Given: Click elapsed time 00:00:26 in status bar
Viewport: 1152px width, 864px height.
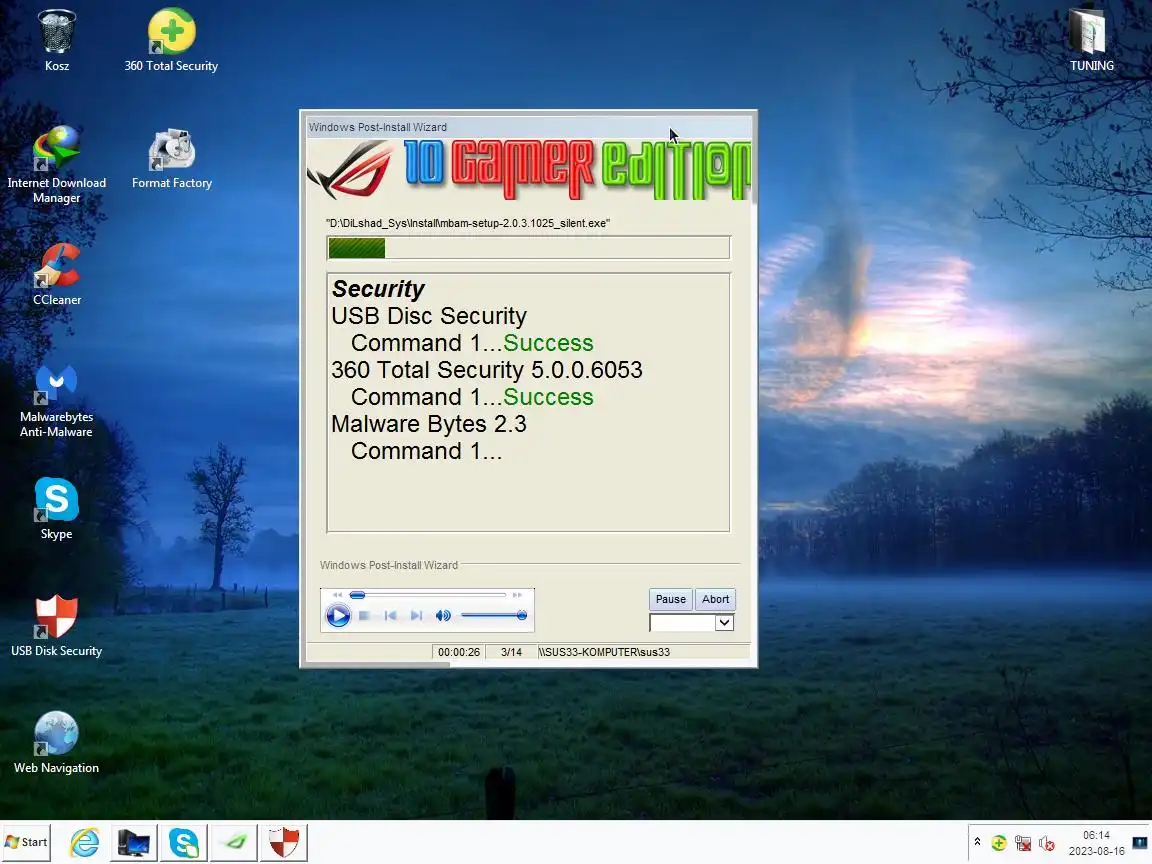Looking at the screenshot, I should [x=458, y=652].
